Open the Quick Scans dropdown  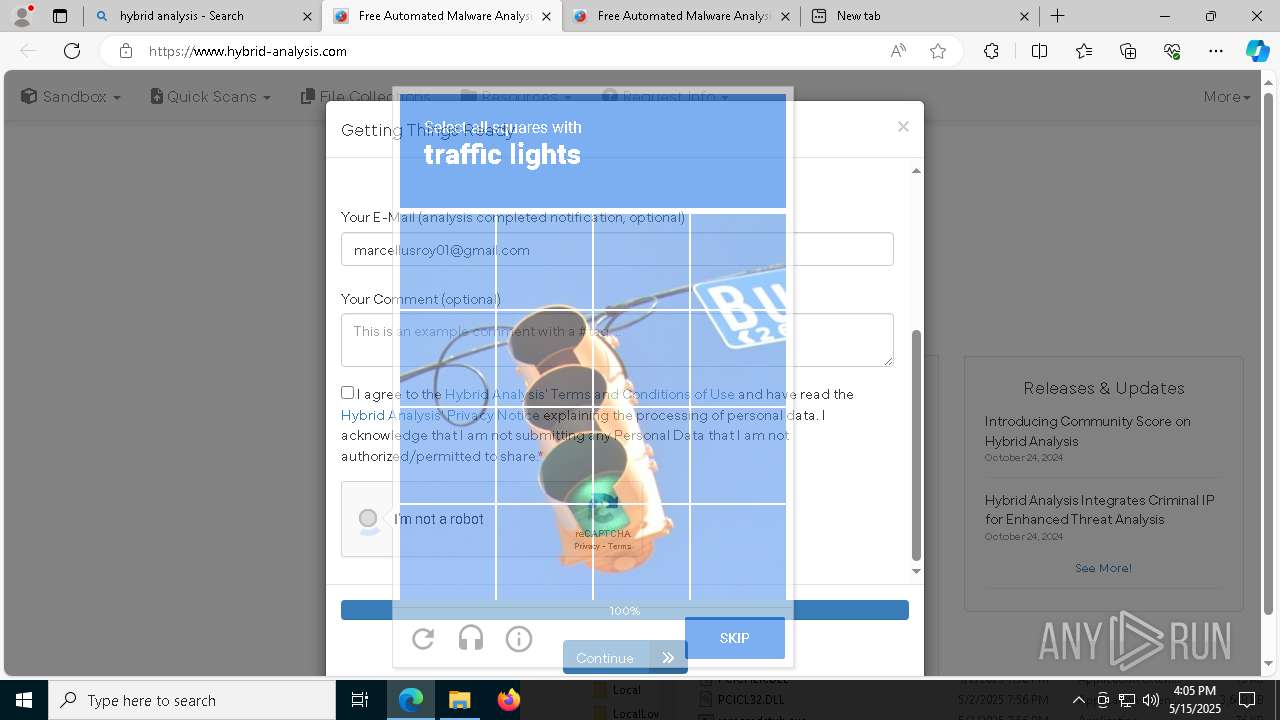[x=211, y=97]
